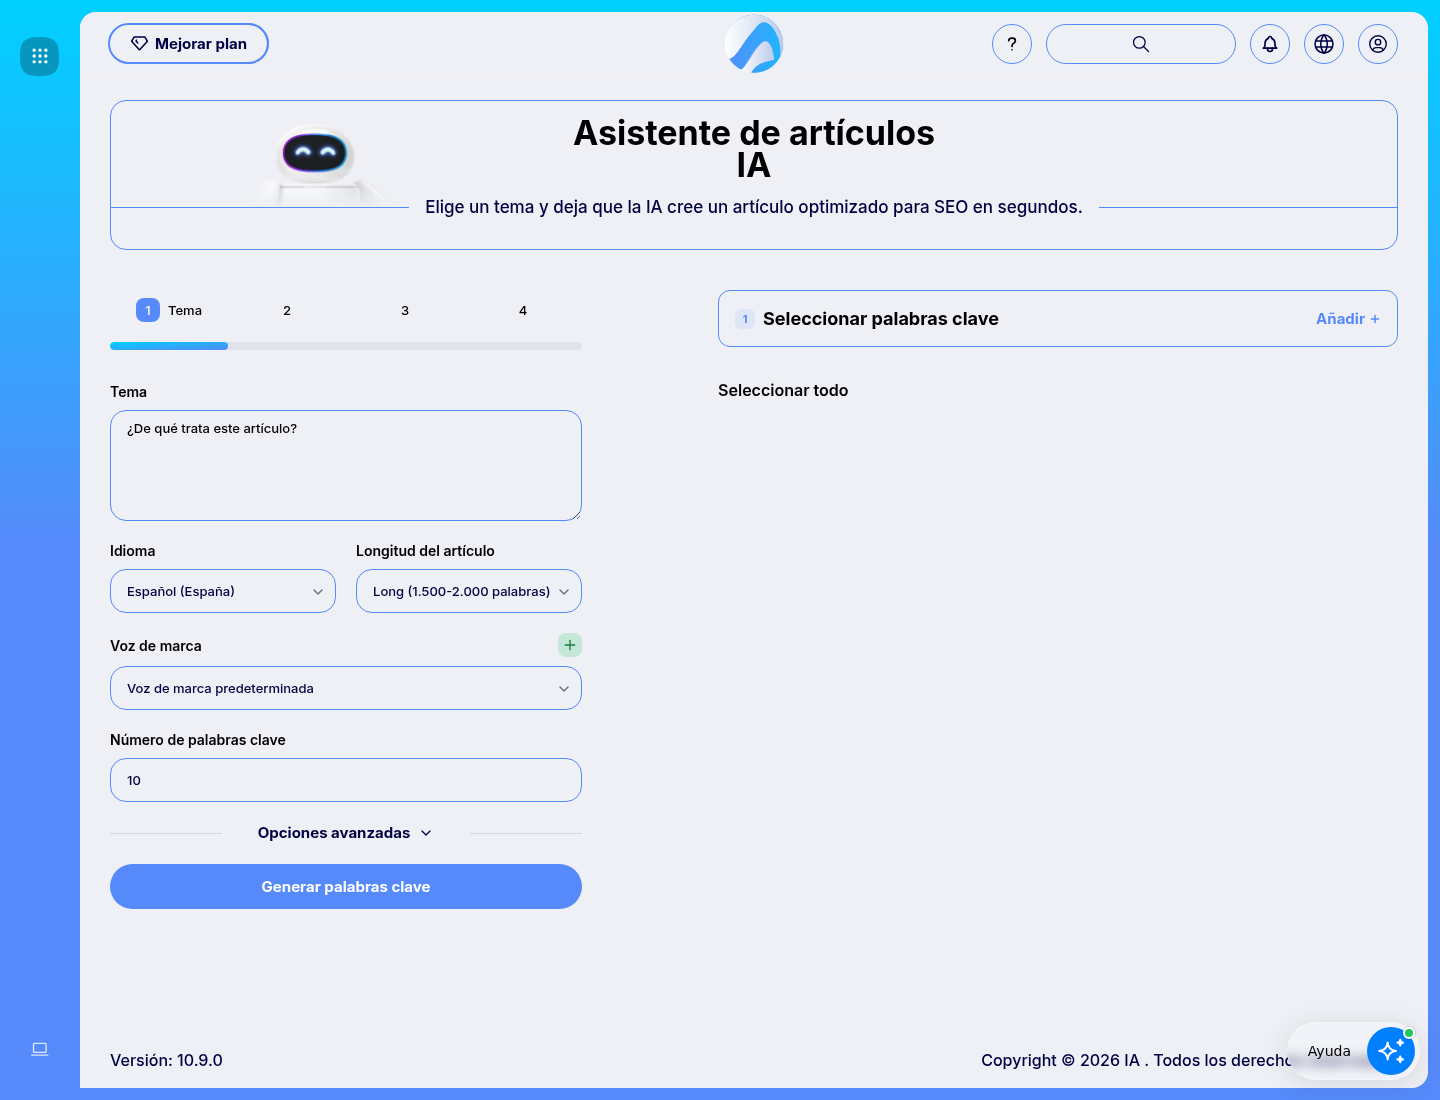This screenshot has width=1440, height=1100.
Task: Open the Idioma dropdown Español (España)
Action: (x=223, y=591)
